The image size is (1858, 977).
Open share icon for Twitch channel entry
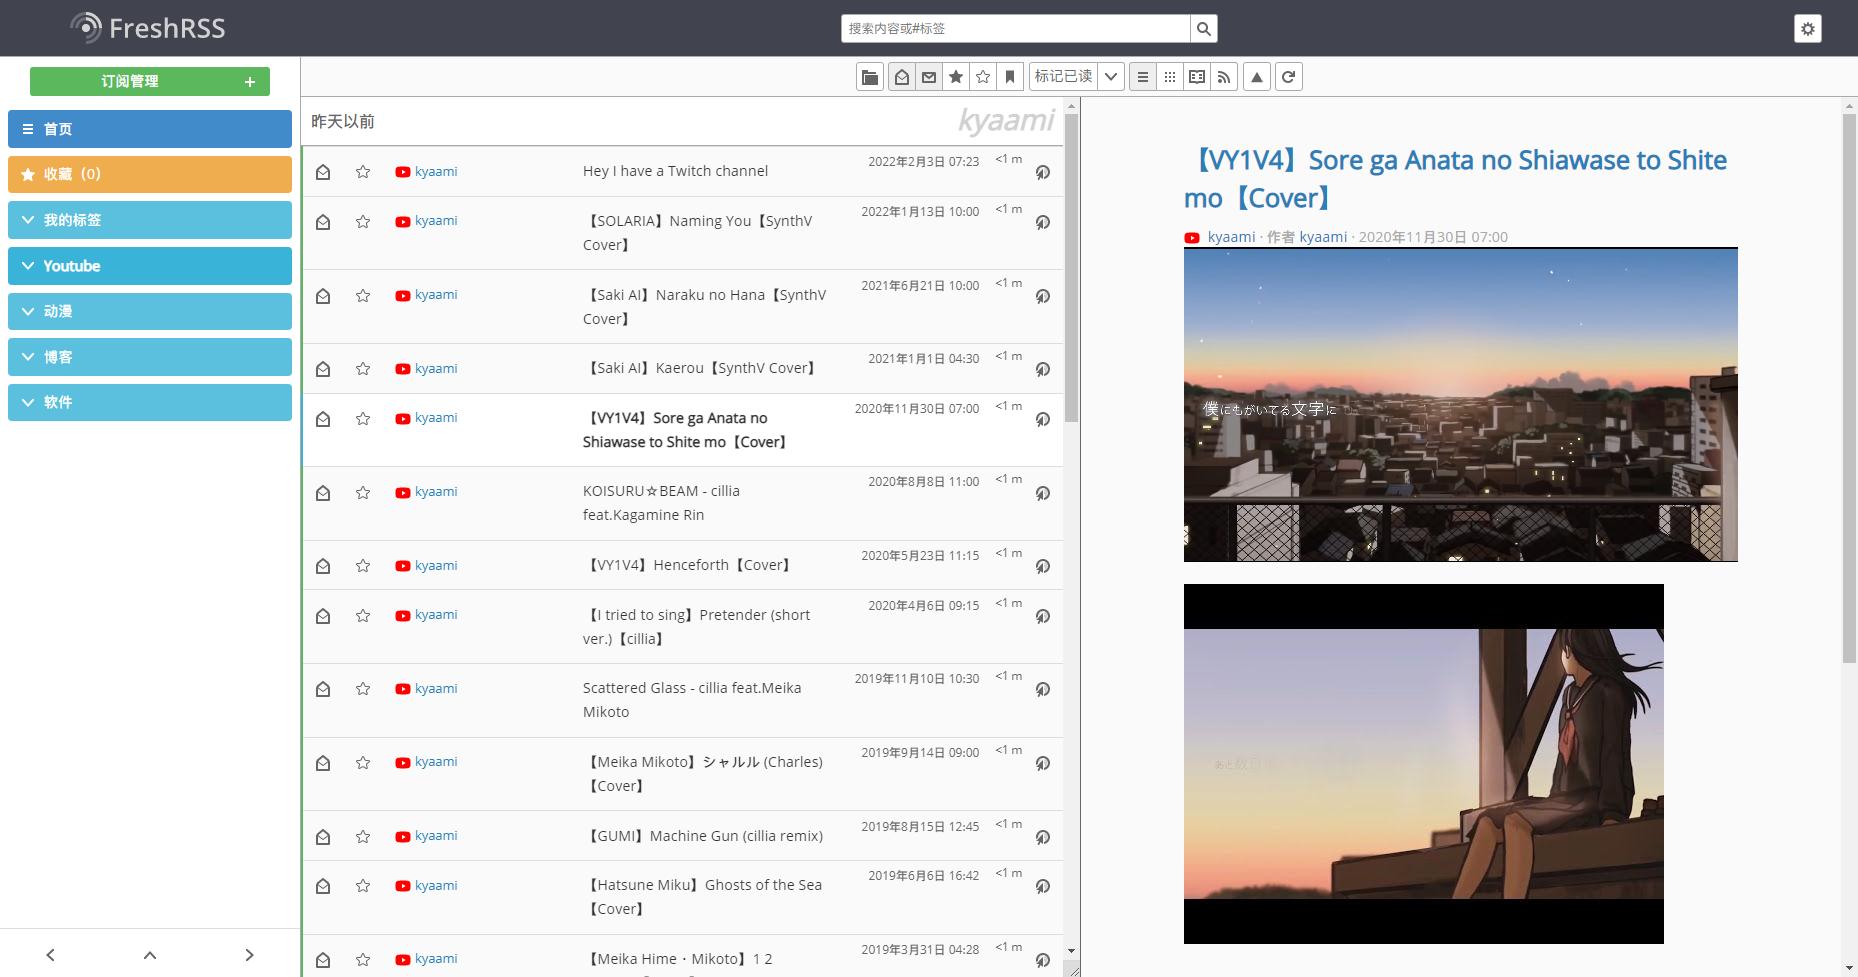[1042, 172]
